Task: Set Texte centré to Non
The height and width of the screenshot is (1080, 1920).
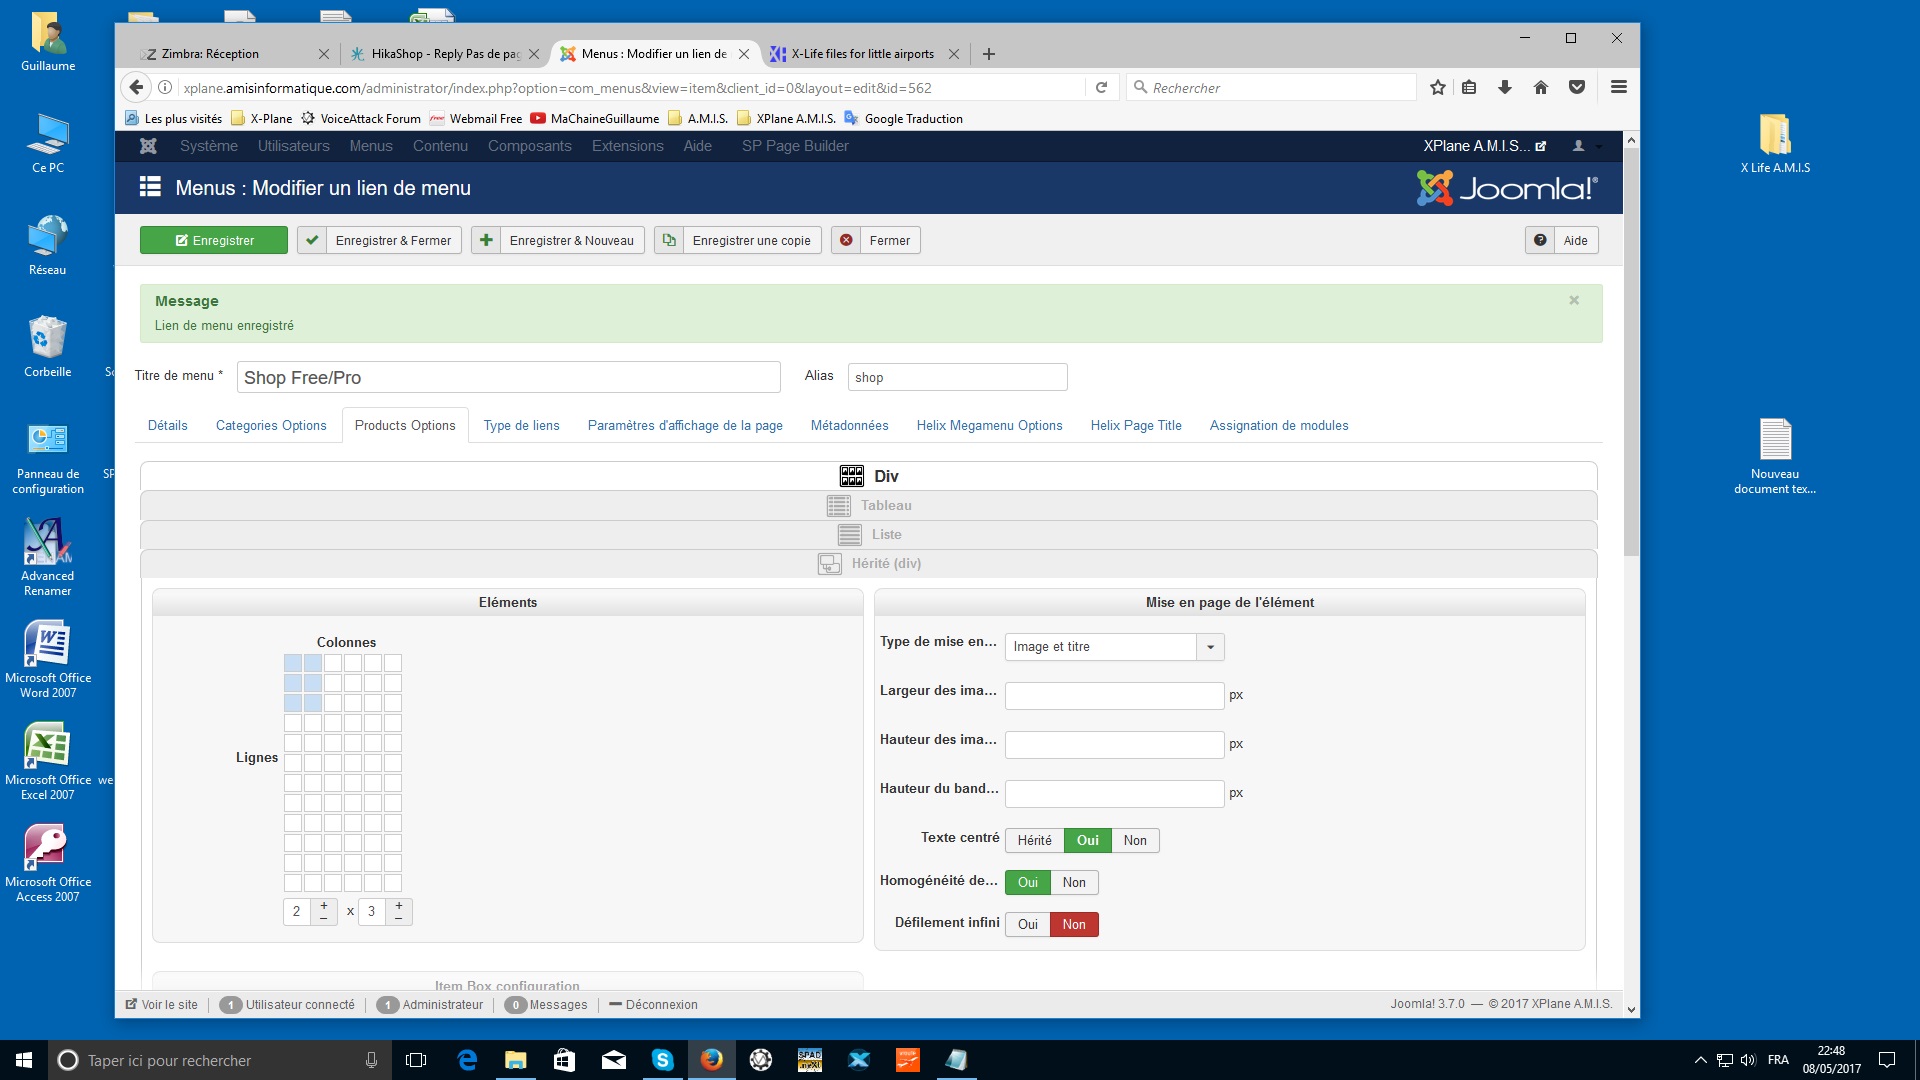Action: tap(1134, 841)
